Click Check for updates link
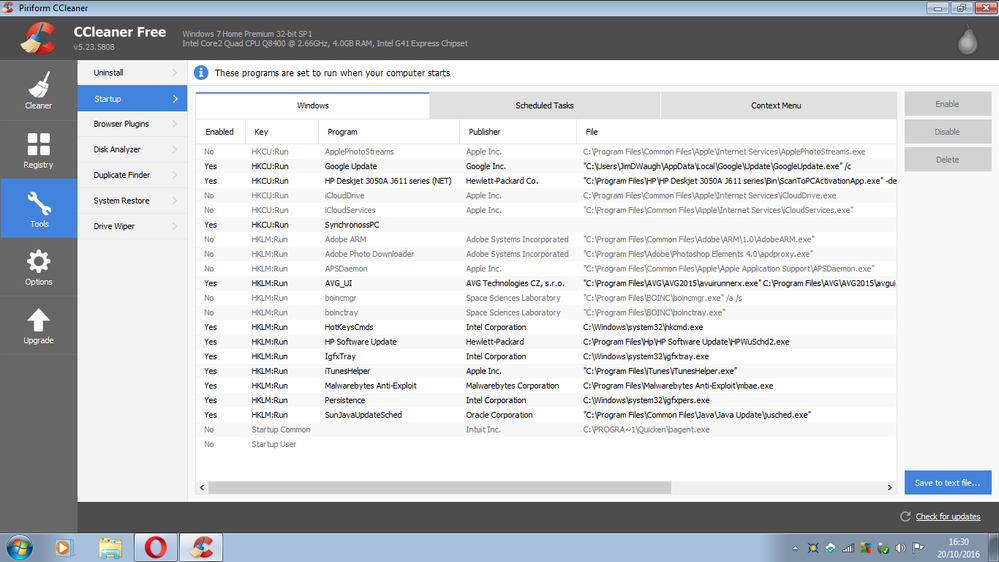 pos(948,517)
